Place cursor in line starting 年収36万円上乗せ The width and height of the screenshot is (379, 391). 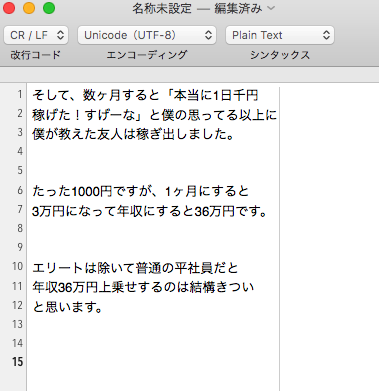[x=143, y=287]
